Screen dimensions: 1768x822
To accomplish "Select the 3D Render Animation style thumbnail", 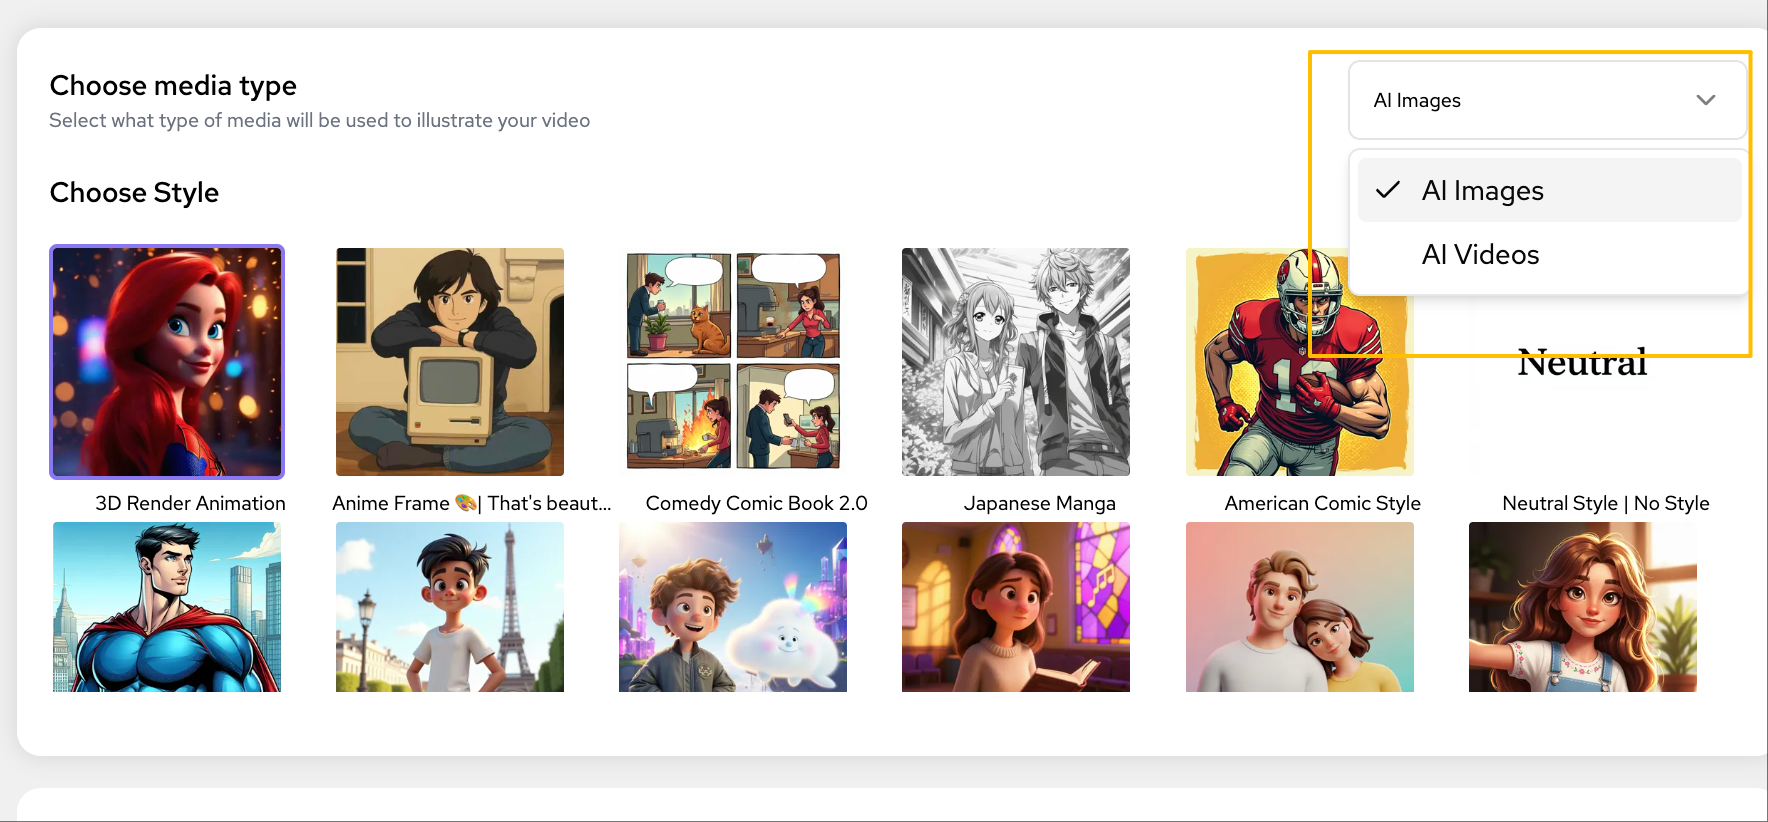I will [x=167, y=362].
